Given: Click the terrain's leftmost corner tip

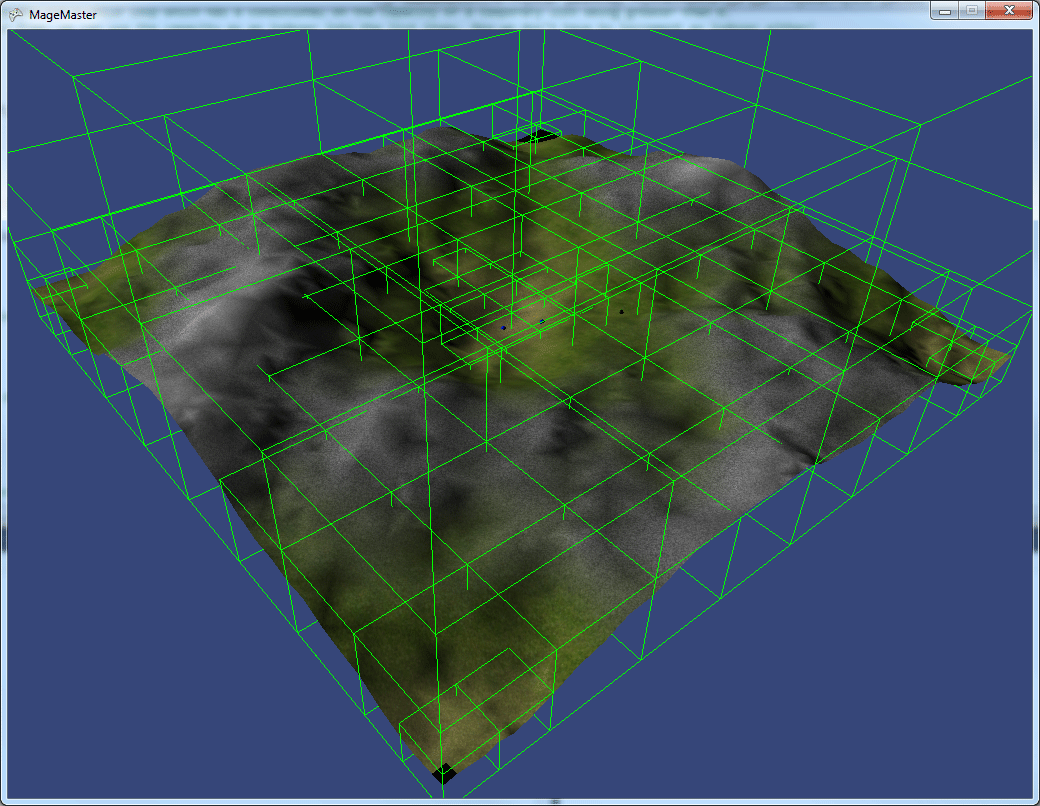Looking at the screenshot, I should [37, 291].
